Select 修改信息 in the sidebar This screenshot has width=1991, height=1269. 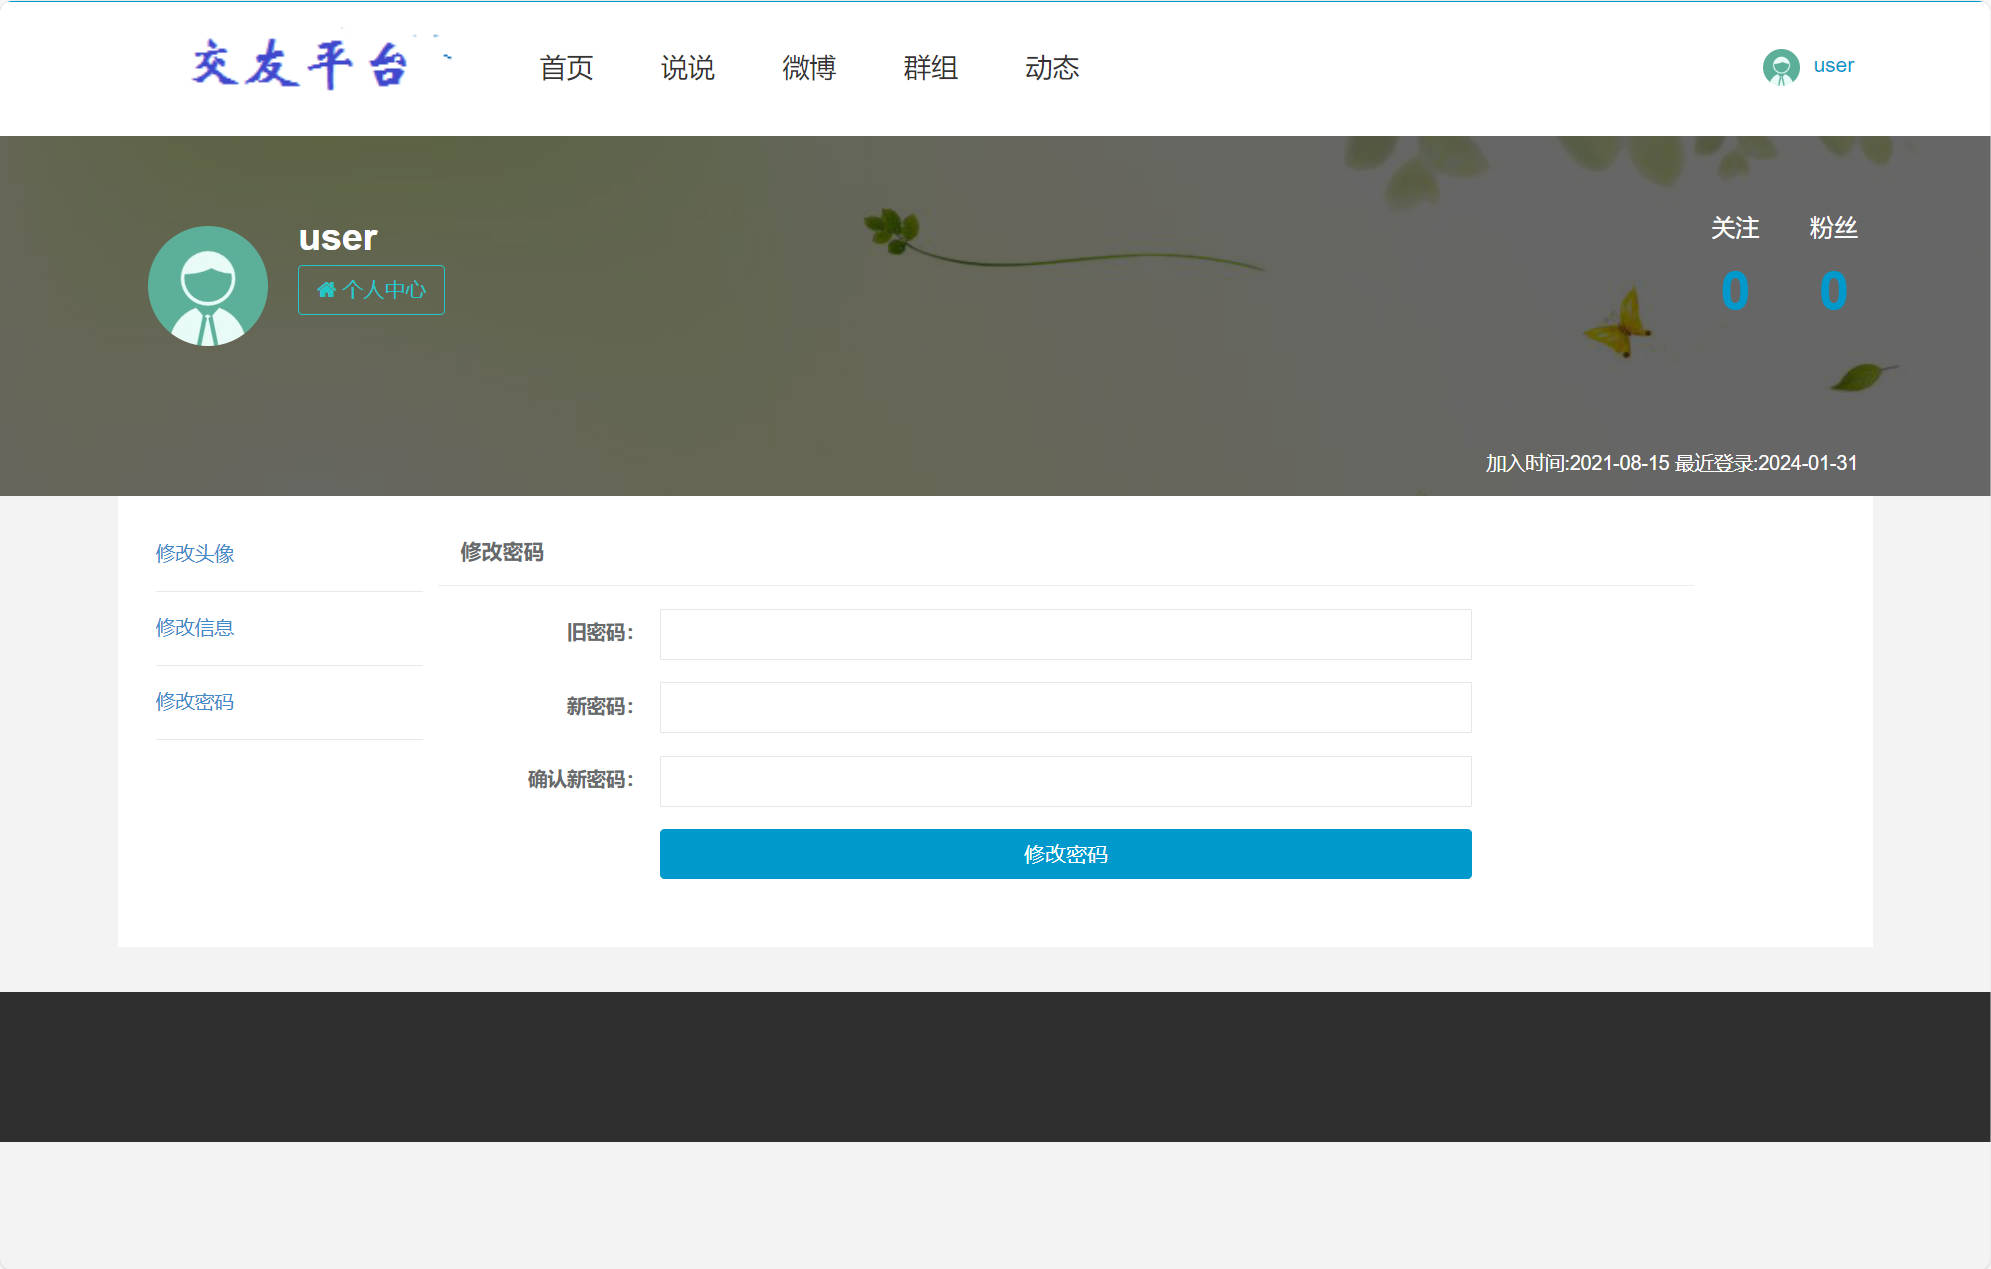194,628
